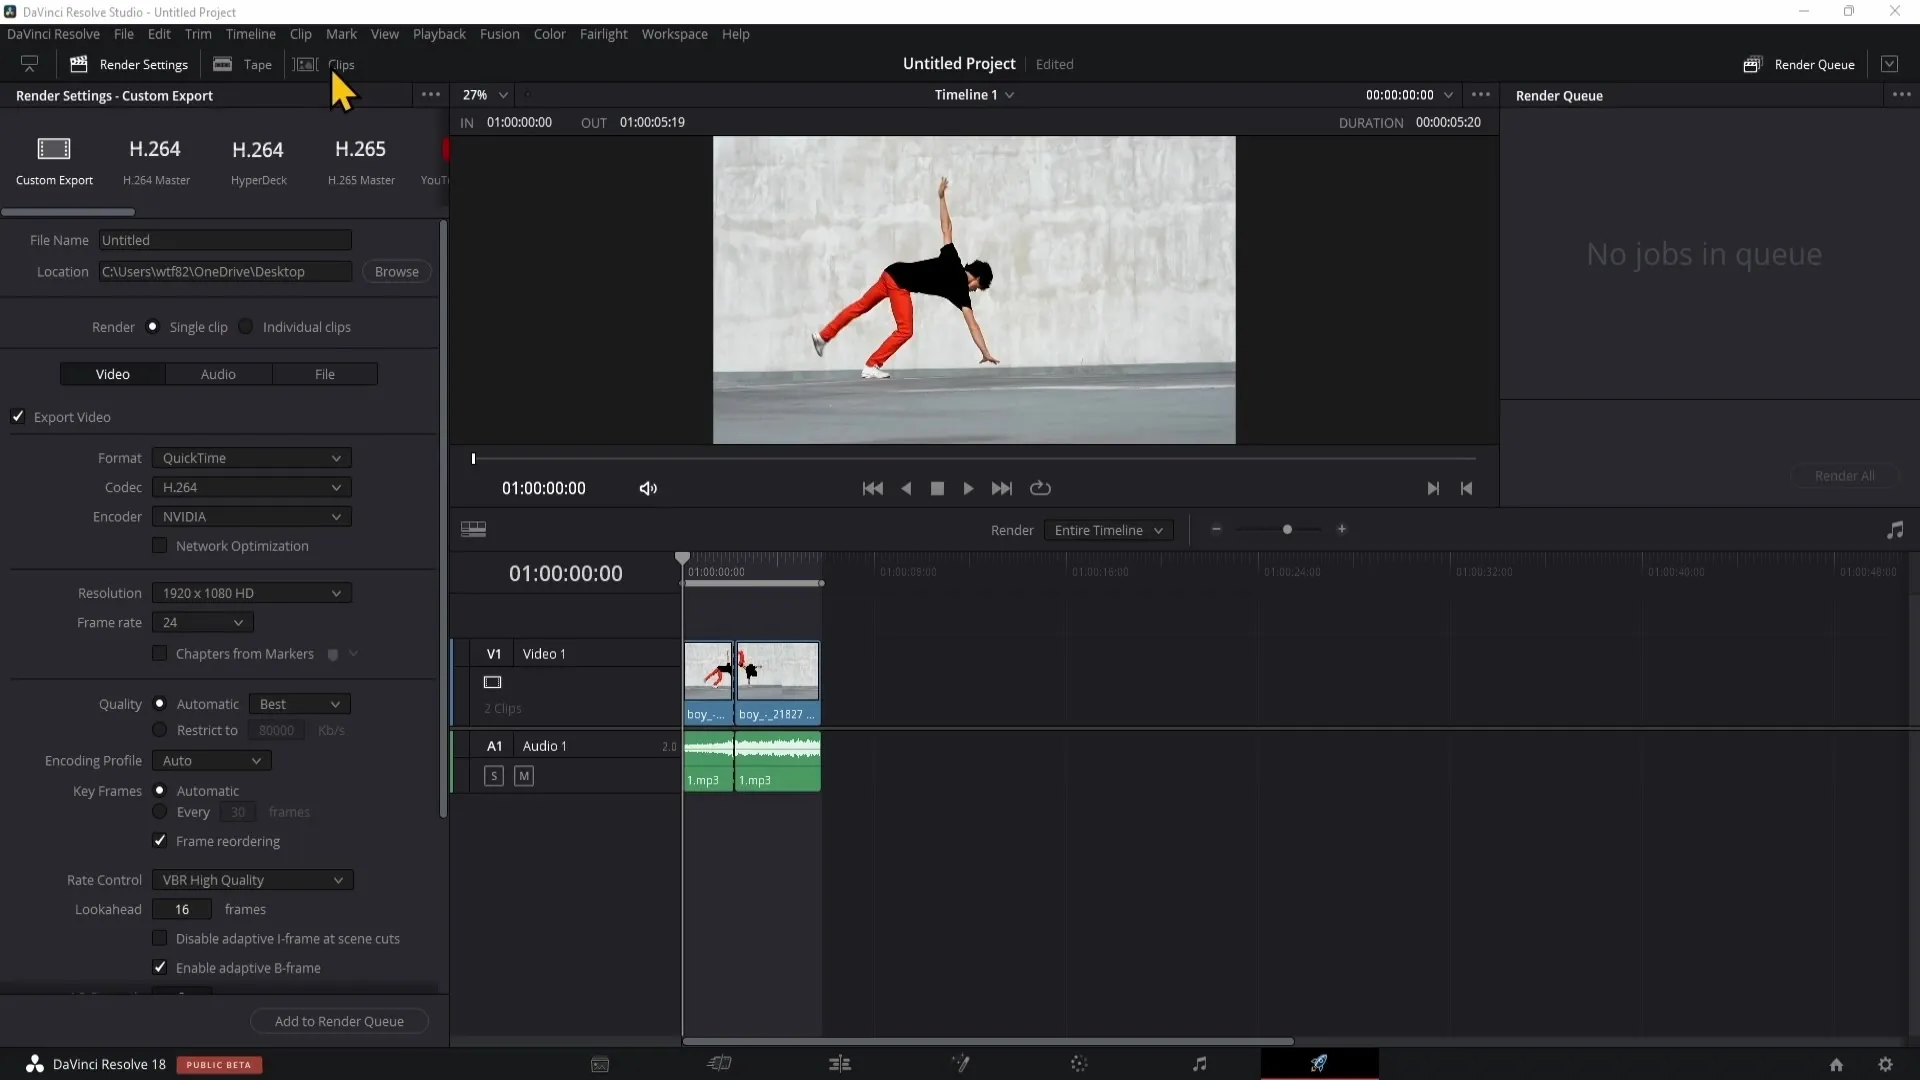The image size is (1920, 1080).
Task: Open the Fairlight menu
Action: (x=603, y=34)
